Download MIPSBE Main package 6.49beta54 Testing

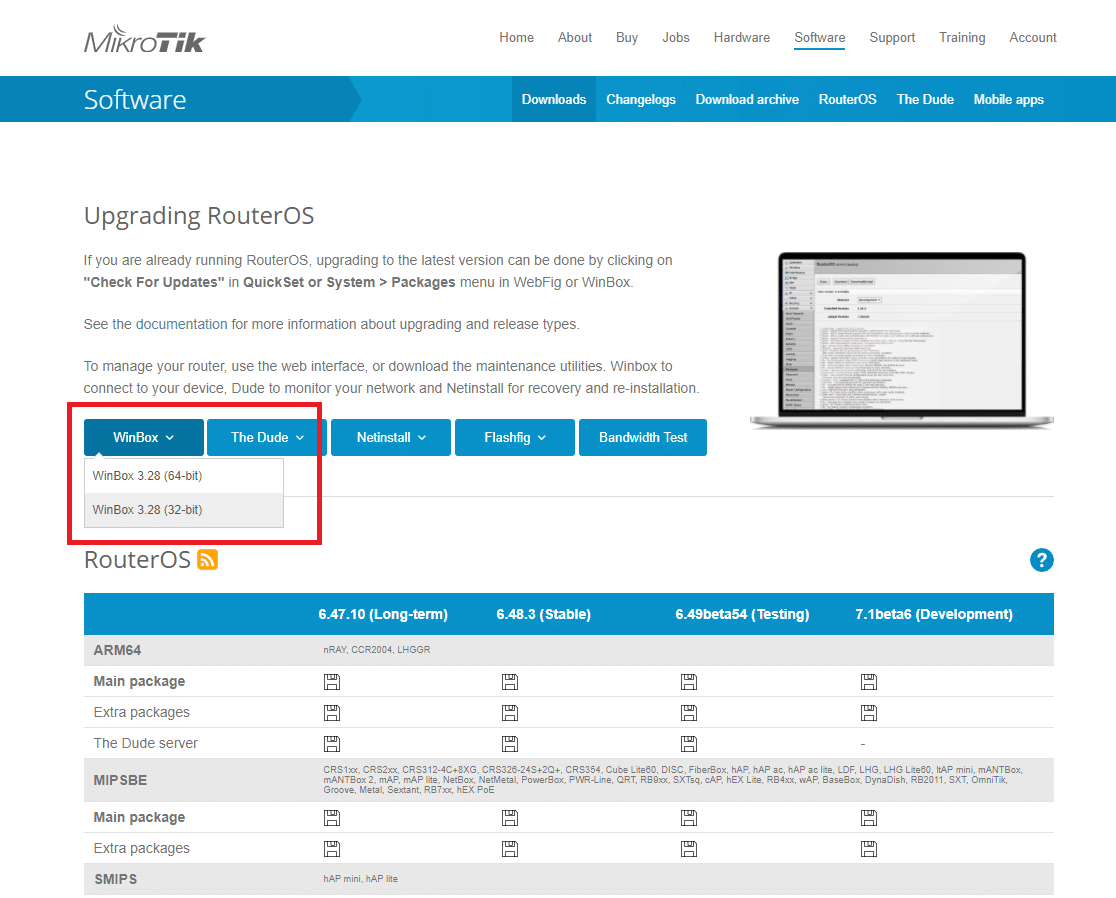689,818
